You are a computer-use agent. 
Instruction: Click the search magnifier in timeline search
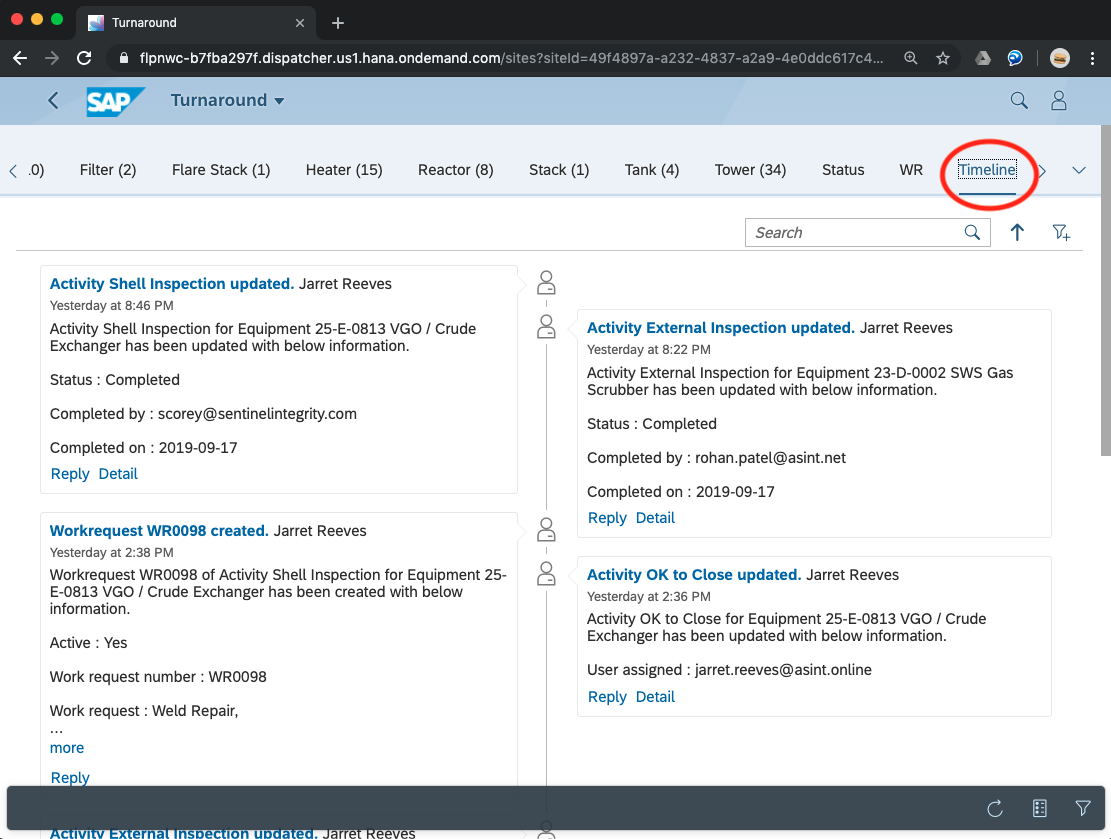pos(972,232)
